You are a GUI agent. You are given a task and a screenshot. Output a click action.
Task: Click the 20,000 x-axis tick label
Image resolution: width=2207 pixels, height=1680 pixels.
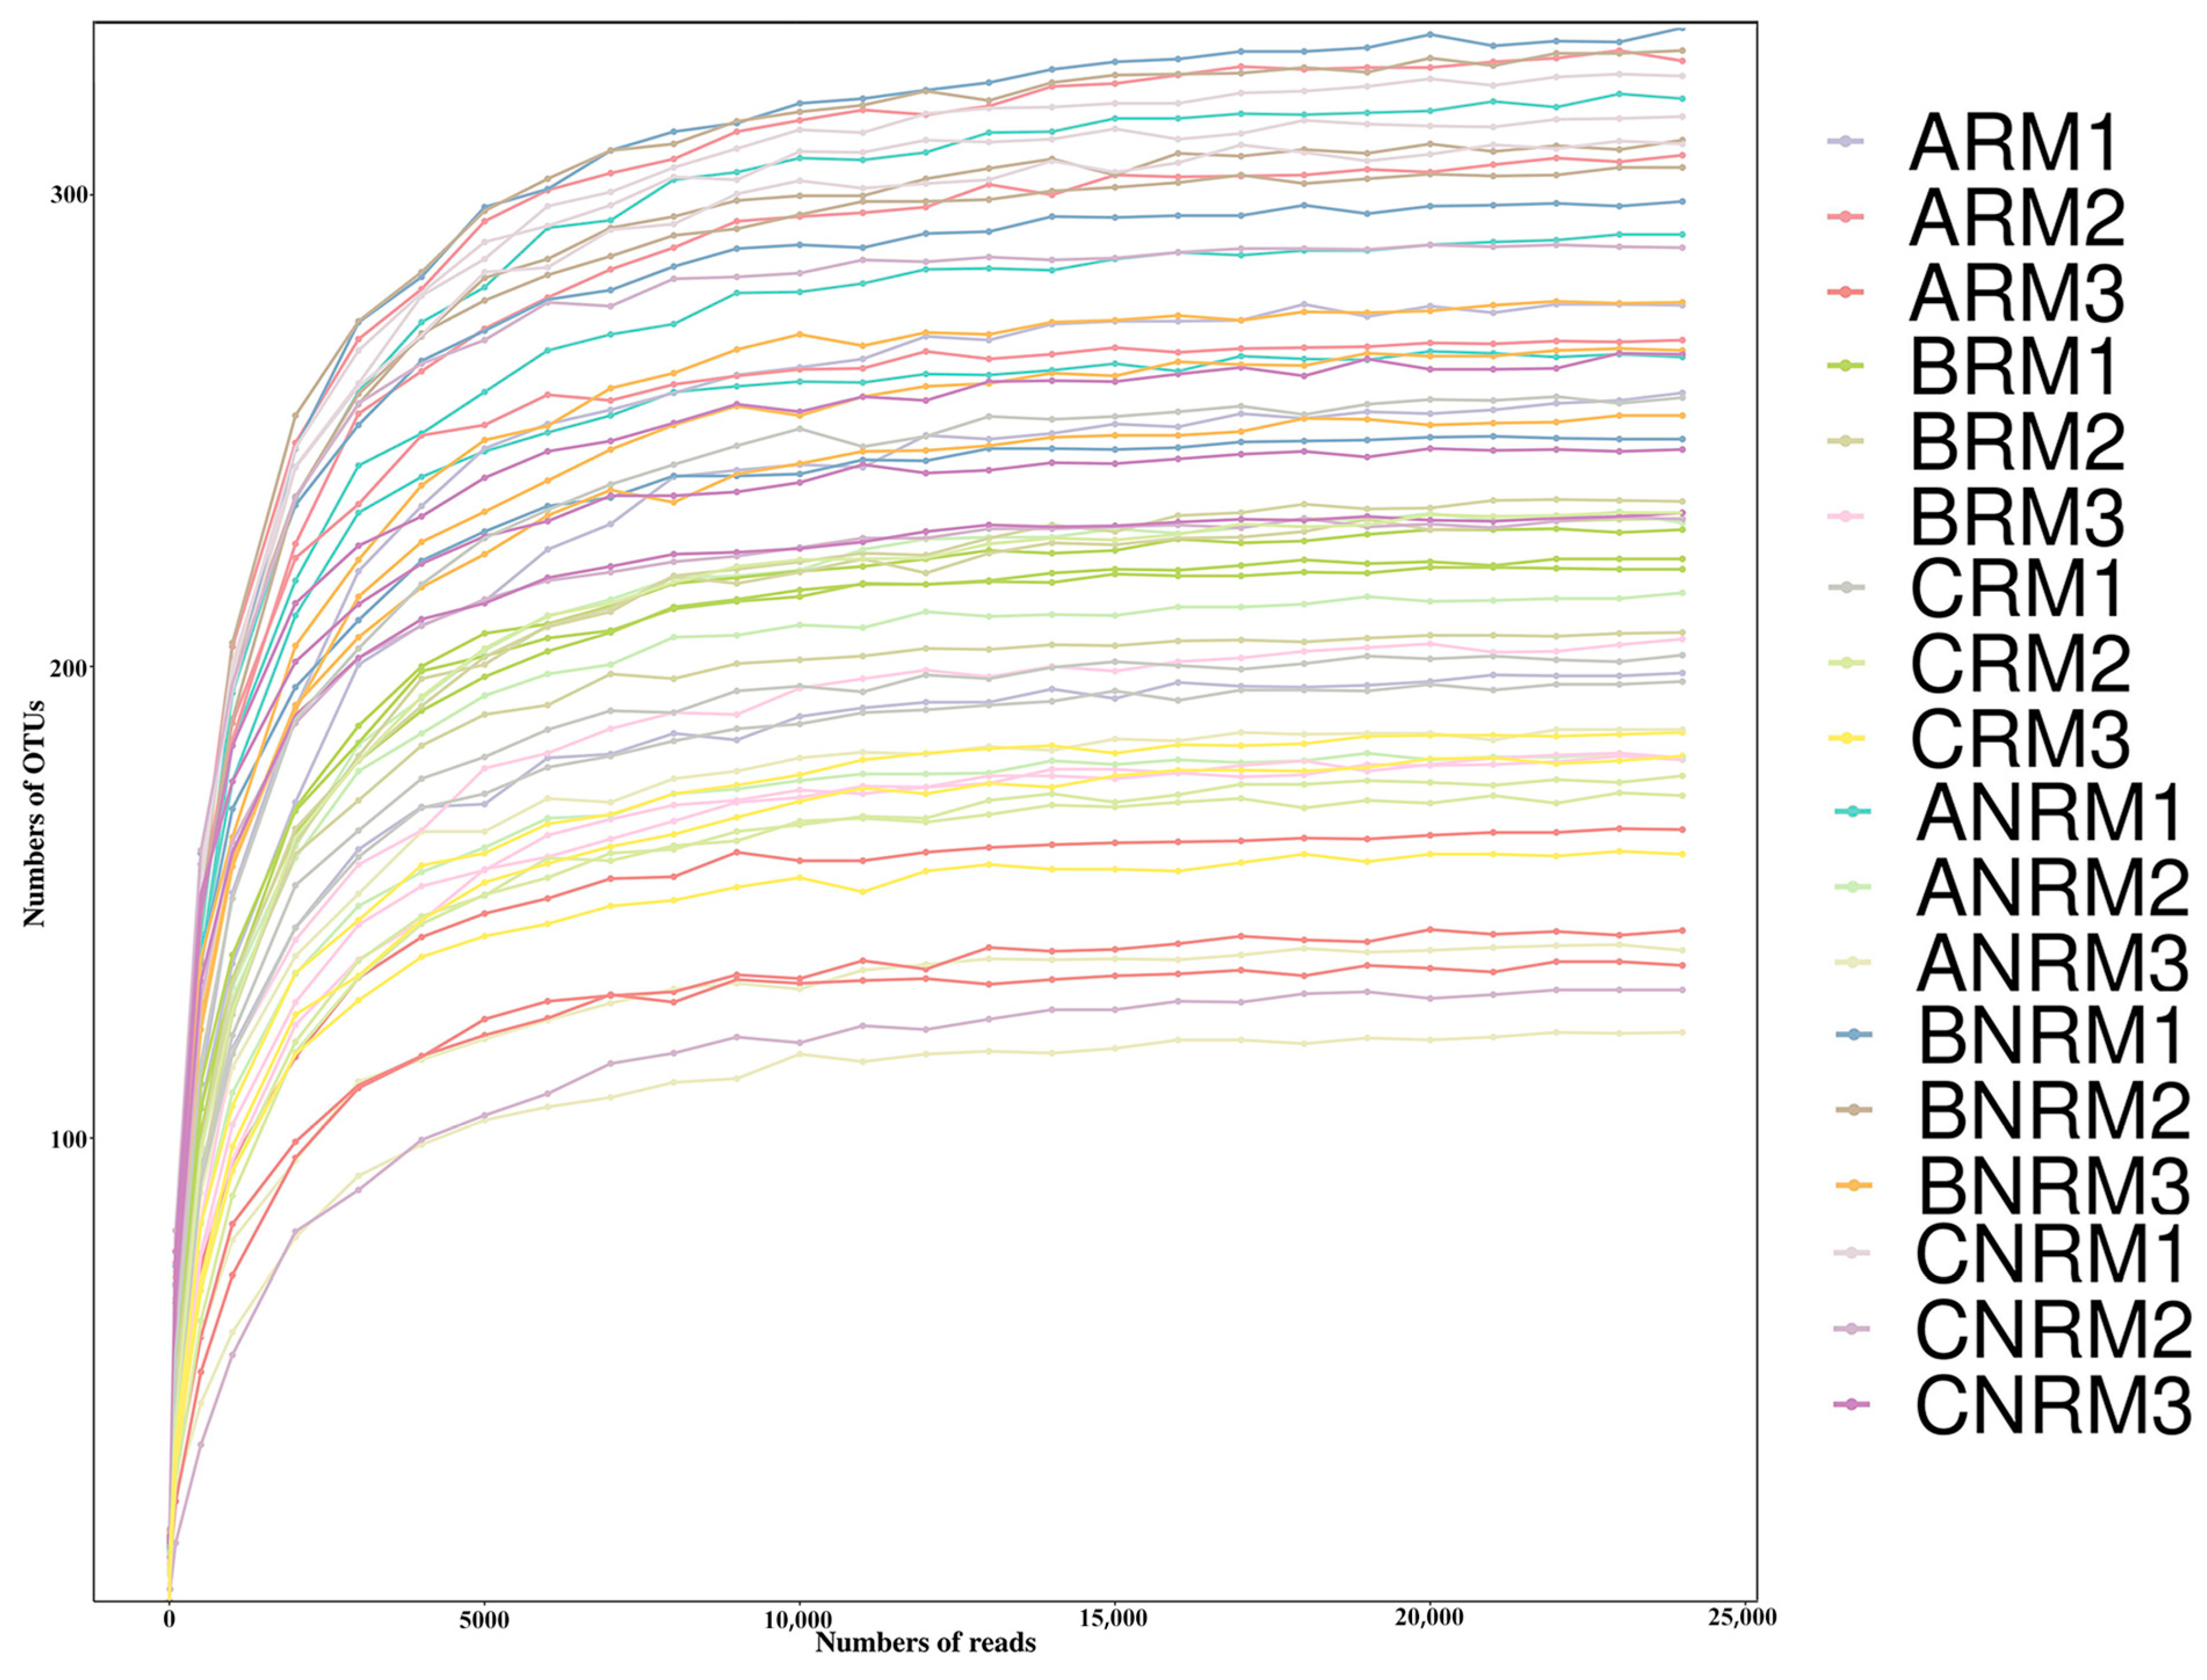(x=1430, y=1618)
